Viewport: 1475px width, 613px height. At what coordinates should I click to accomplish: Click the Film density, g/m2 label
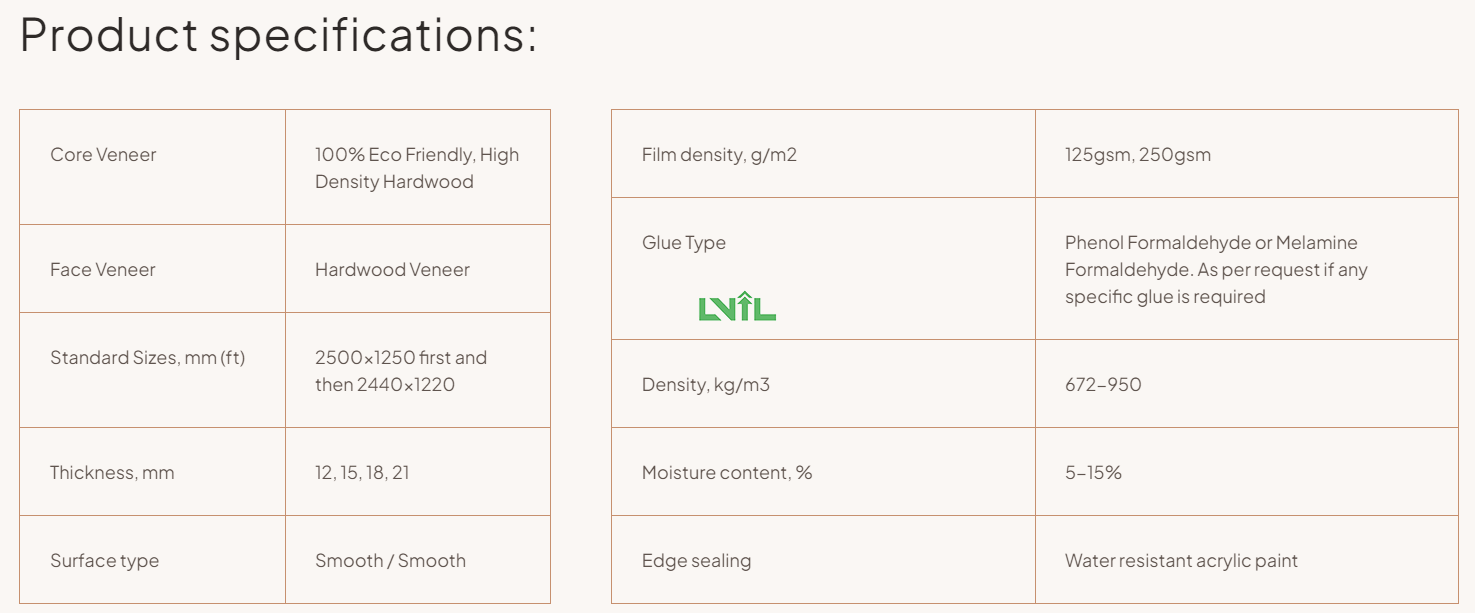720,155
